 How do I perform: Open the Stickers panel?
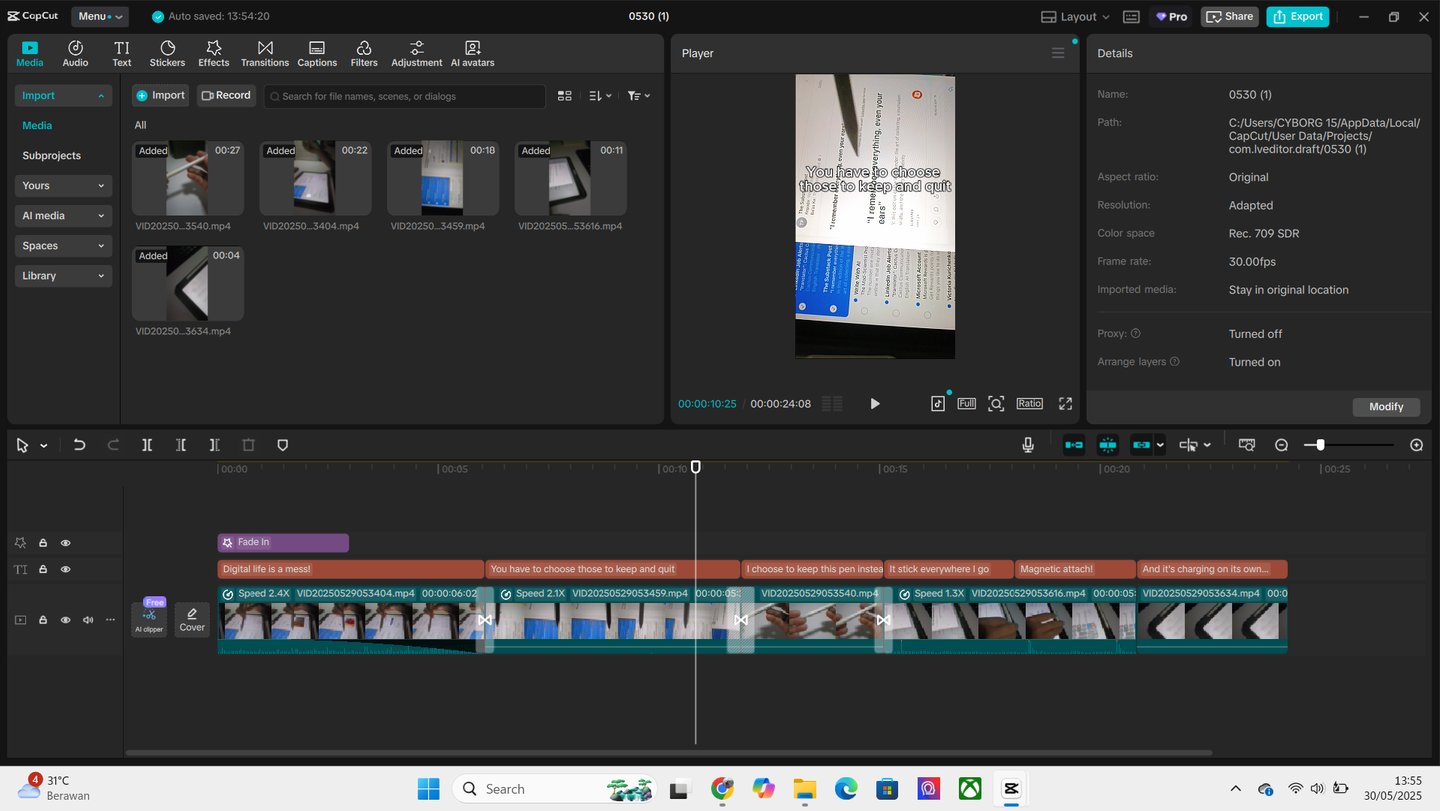point(167,54)
